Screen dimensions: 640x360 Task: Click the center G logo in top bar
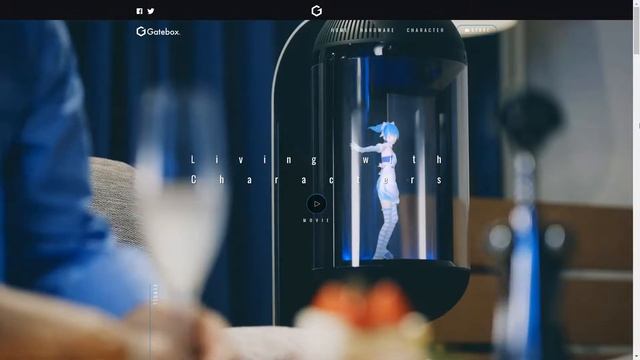pos(316,11)
